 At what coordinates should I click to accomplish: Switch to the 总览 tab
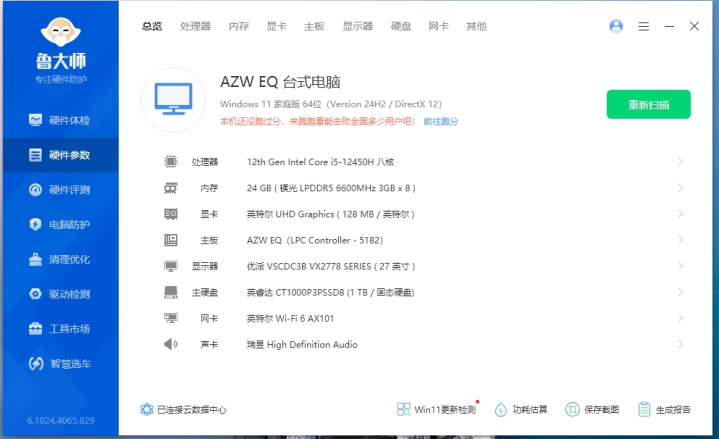click(152, 26)
